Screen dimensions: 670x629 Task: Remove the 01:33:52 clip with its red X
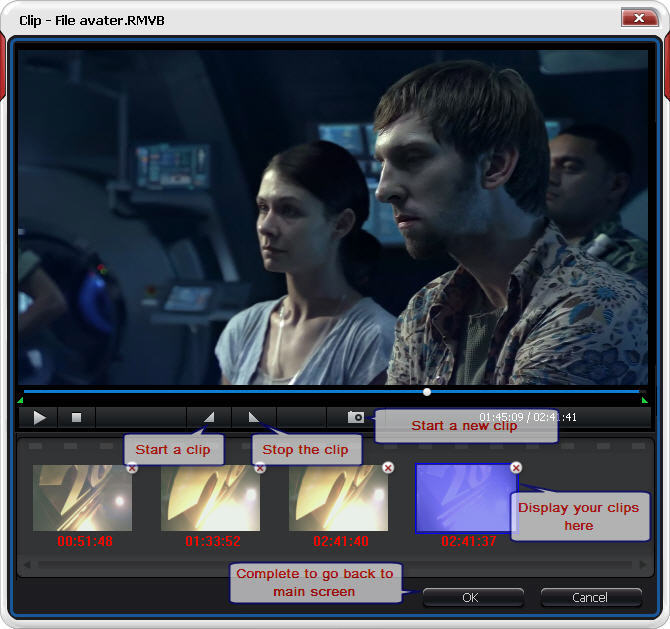(260, 468)
